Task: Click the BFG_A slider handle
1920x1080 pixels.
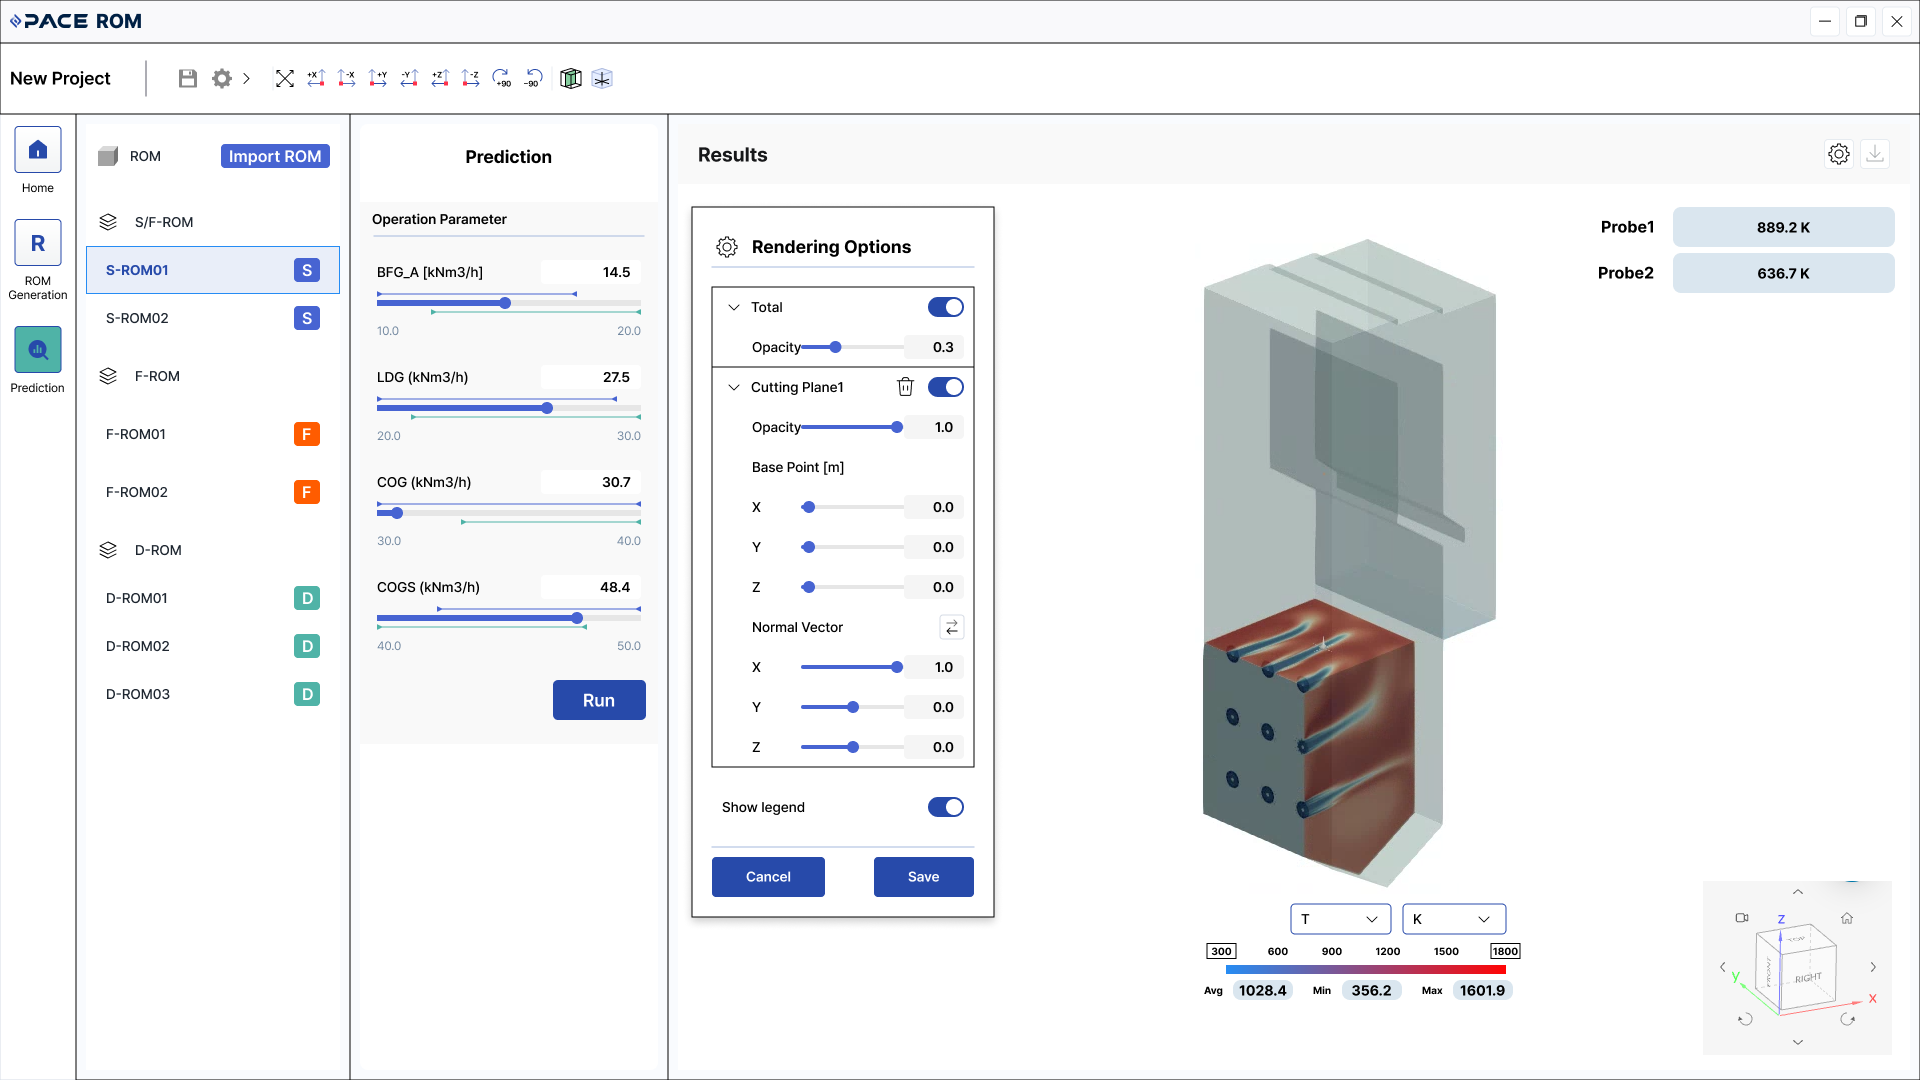Action: click(506, 303)
